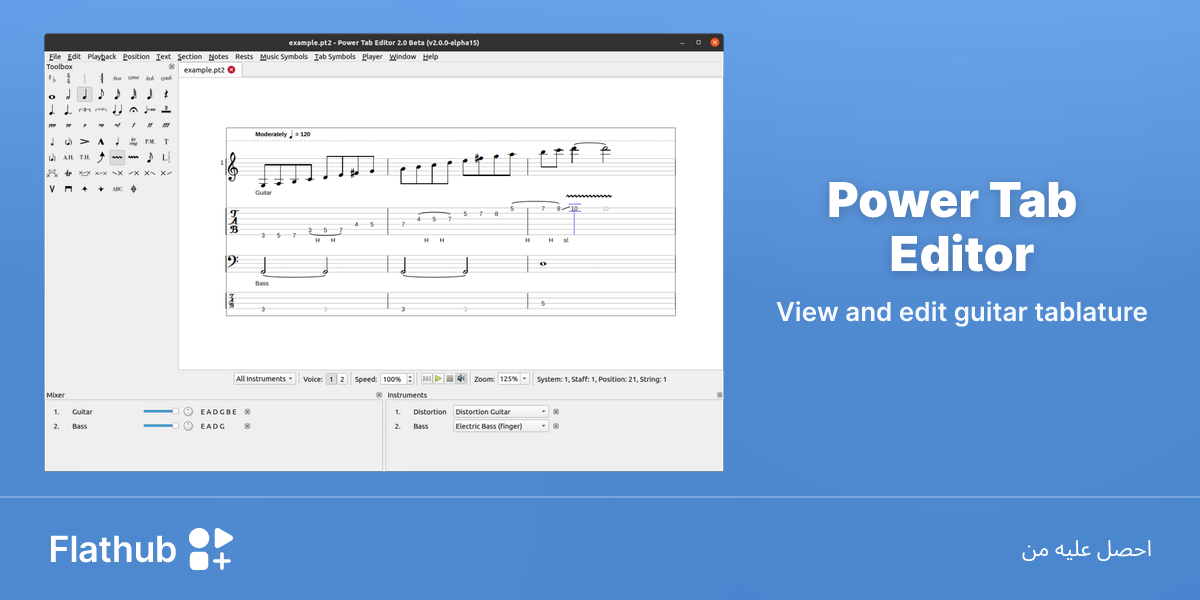Remove the Electric Bass instrument row

(556, 426)
